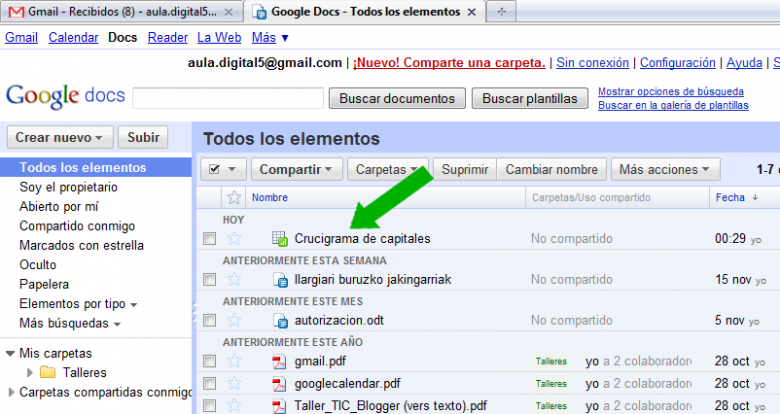780x414 pixels.
Task: Collapse the Mis carpetas tree
Action: tap(10, 354)
